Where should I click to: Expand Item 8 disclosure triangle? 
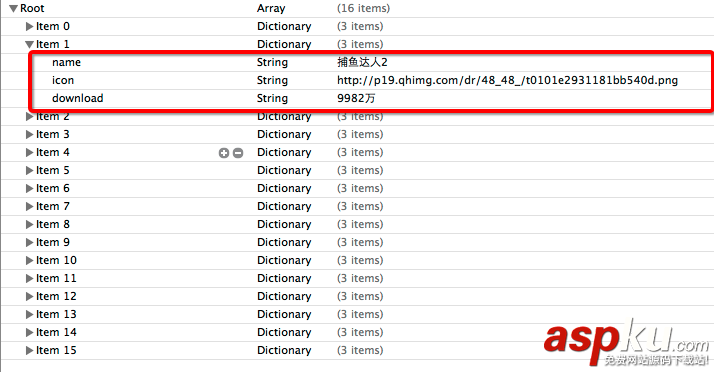pyautogui.click(x=29, y=224)
